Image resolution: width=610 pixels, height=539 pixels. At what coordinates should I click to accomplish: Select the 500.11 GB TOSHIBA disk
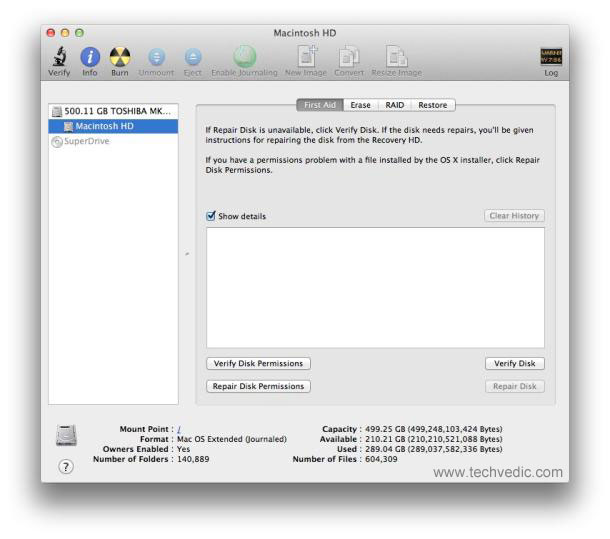(113, 111)
